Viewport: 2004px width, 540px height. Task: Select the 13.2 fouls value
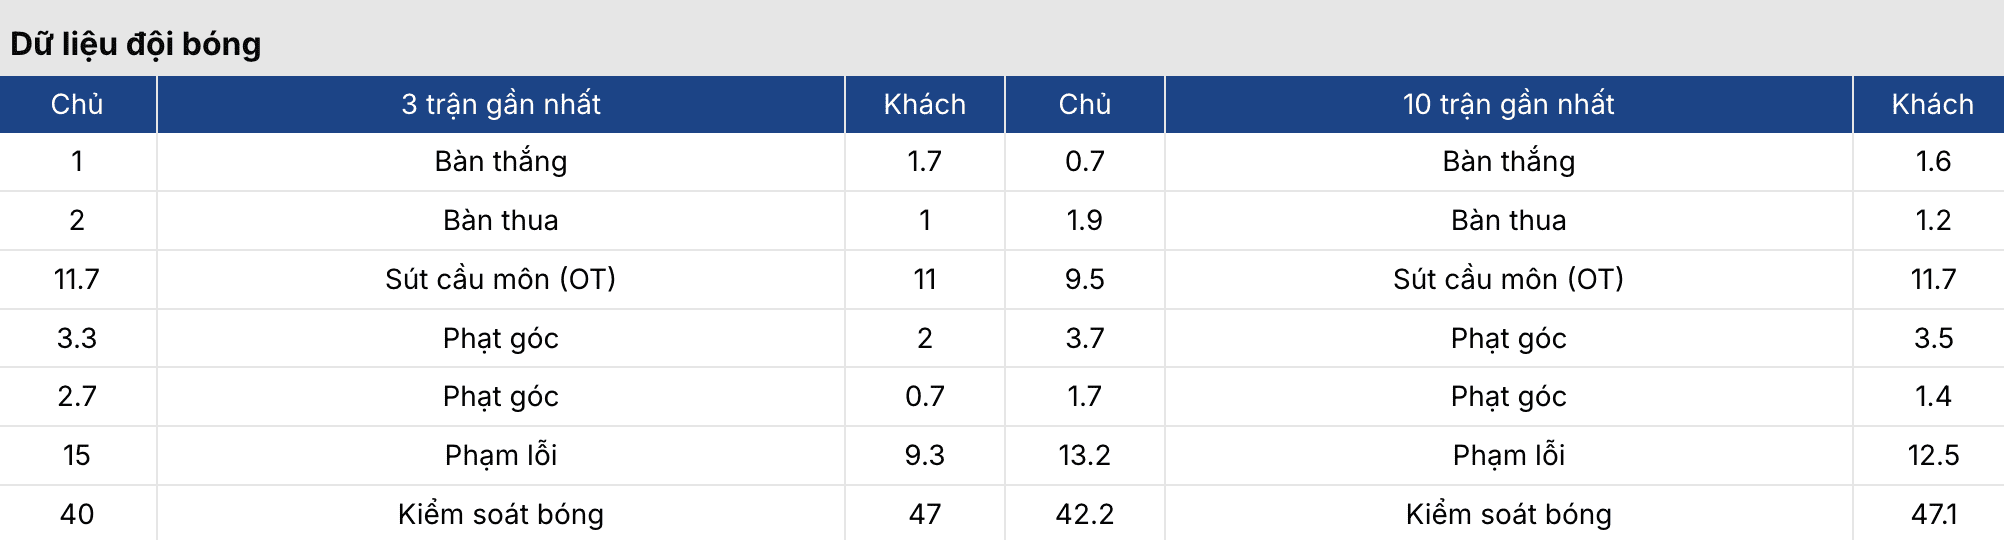(1084, 455)
